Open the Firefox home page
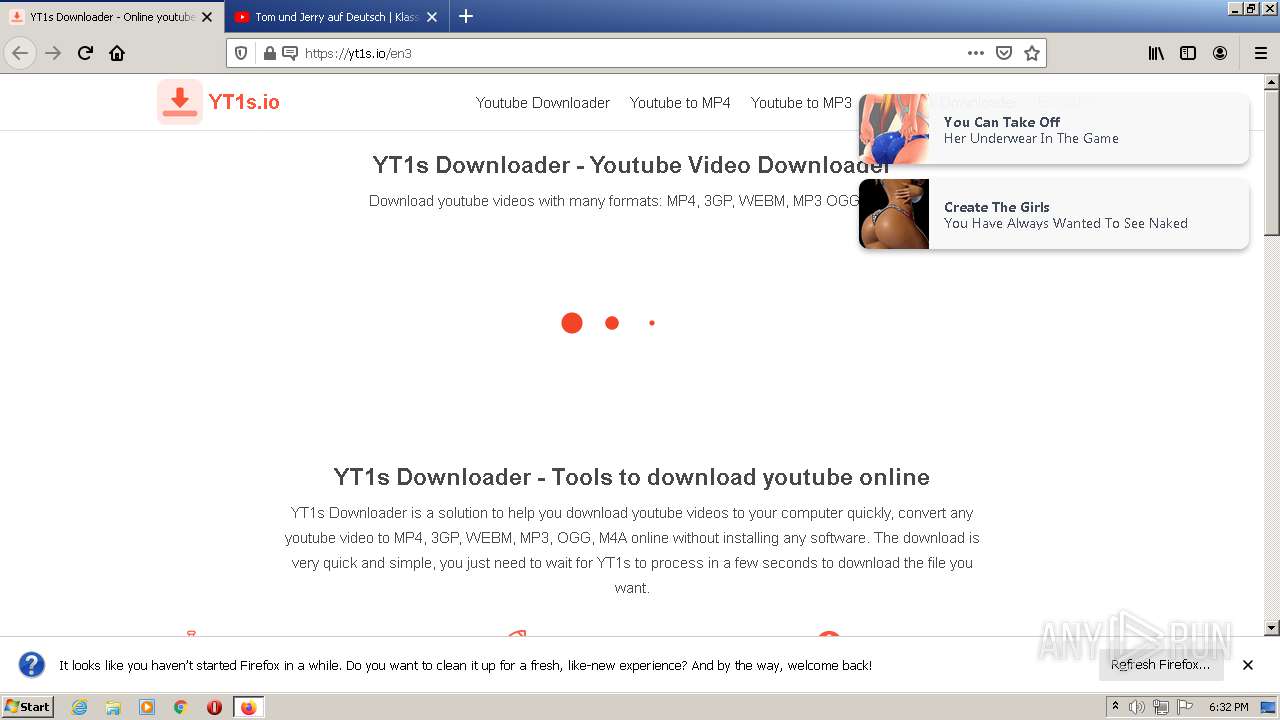The height and width of the screenshot is (720, 1280). [117, 53]
